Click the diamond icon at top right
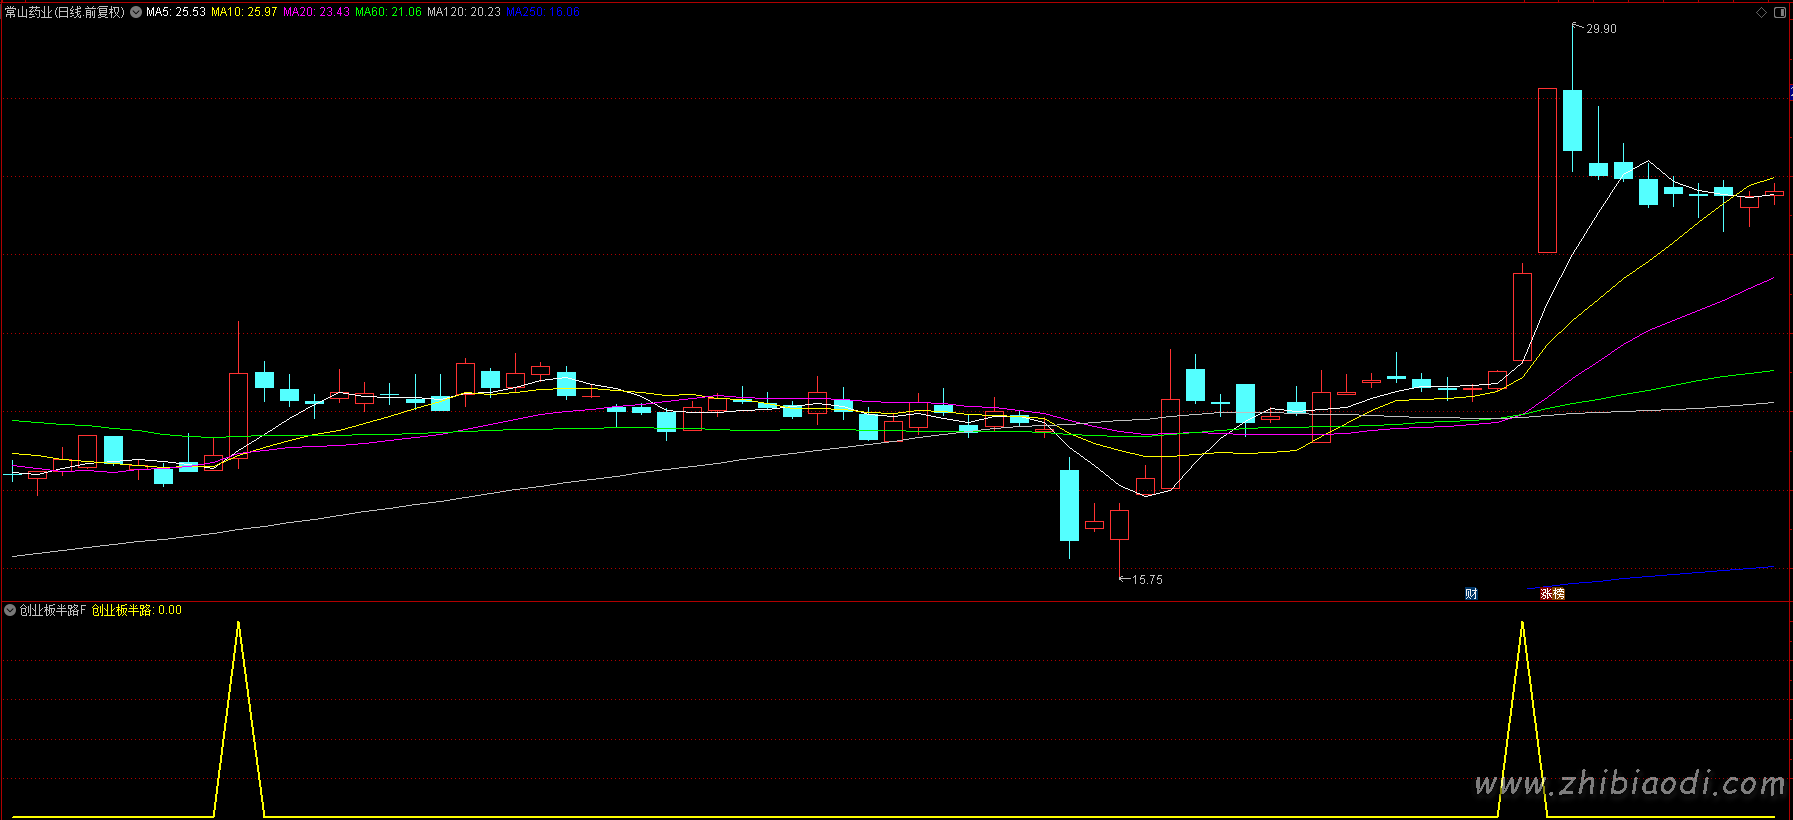This screenshot has height=820, width=1793. click(x=1762, y=12)
